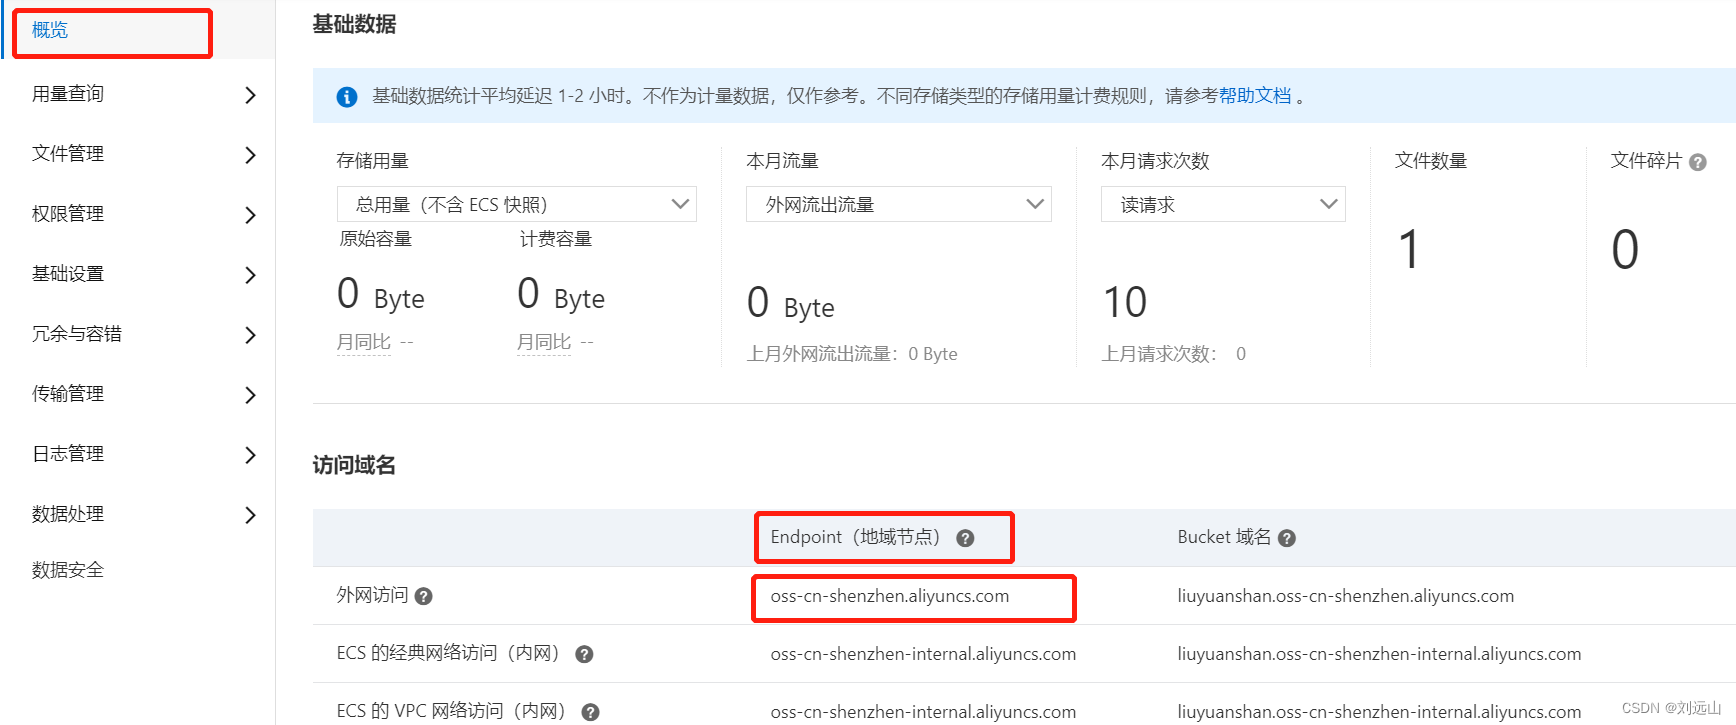Click external endpoint oss-cn-shenzhen.aliyuncs.com
Image resolution: width=1736 pixels, height=725 pixels.
pyautogui.click(x=890, y=596)
